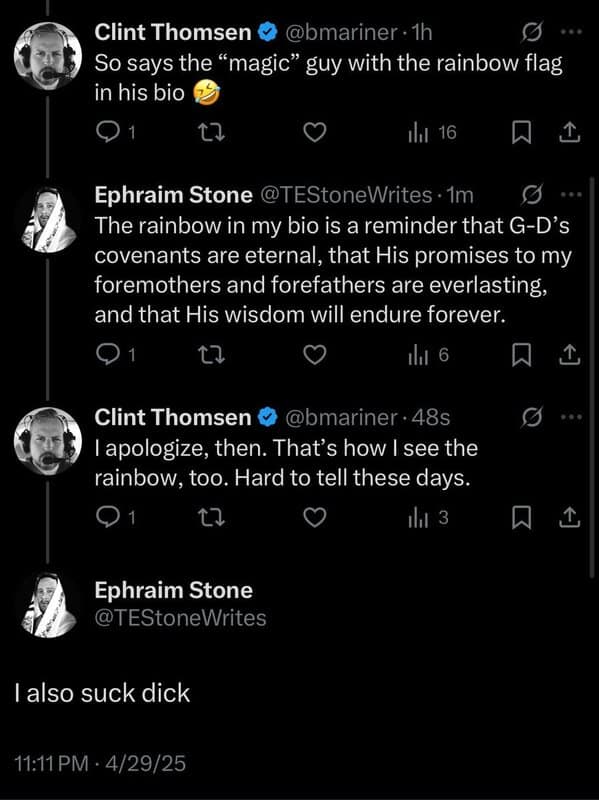The height and width of the screenshot is (800, 599).
Task: Click the share icon on Clint's first tweet
Action: pos(570,129)
